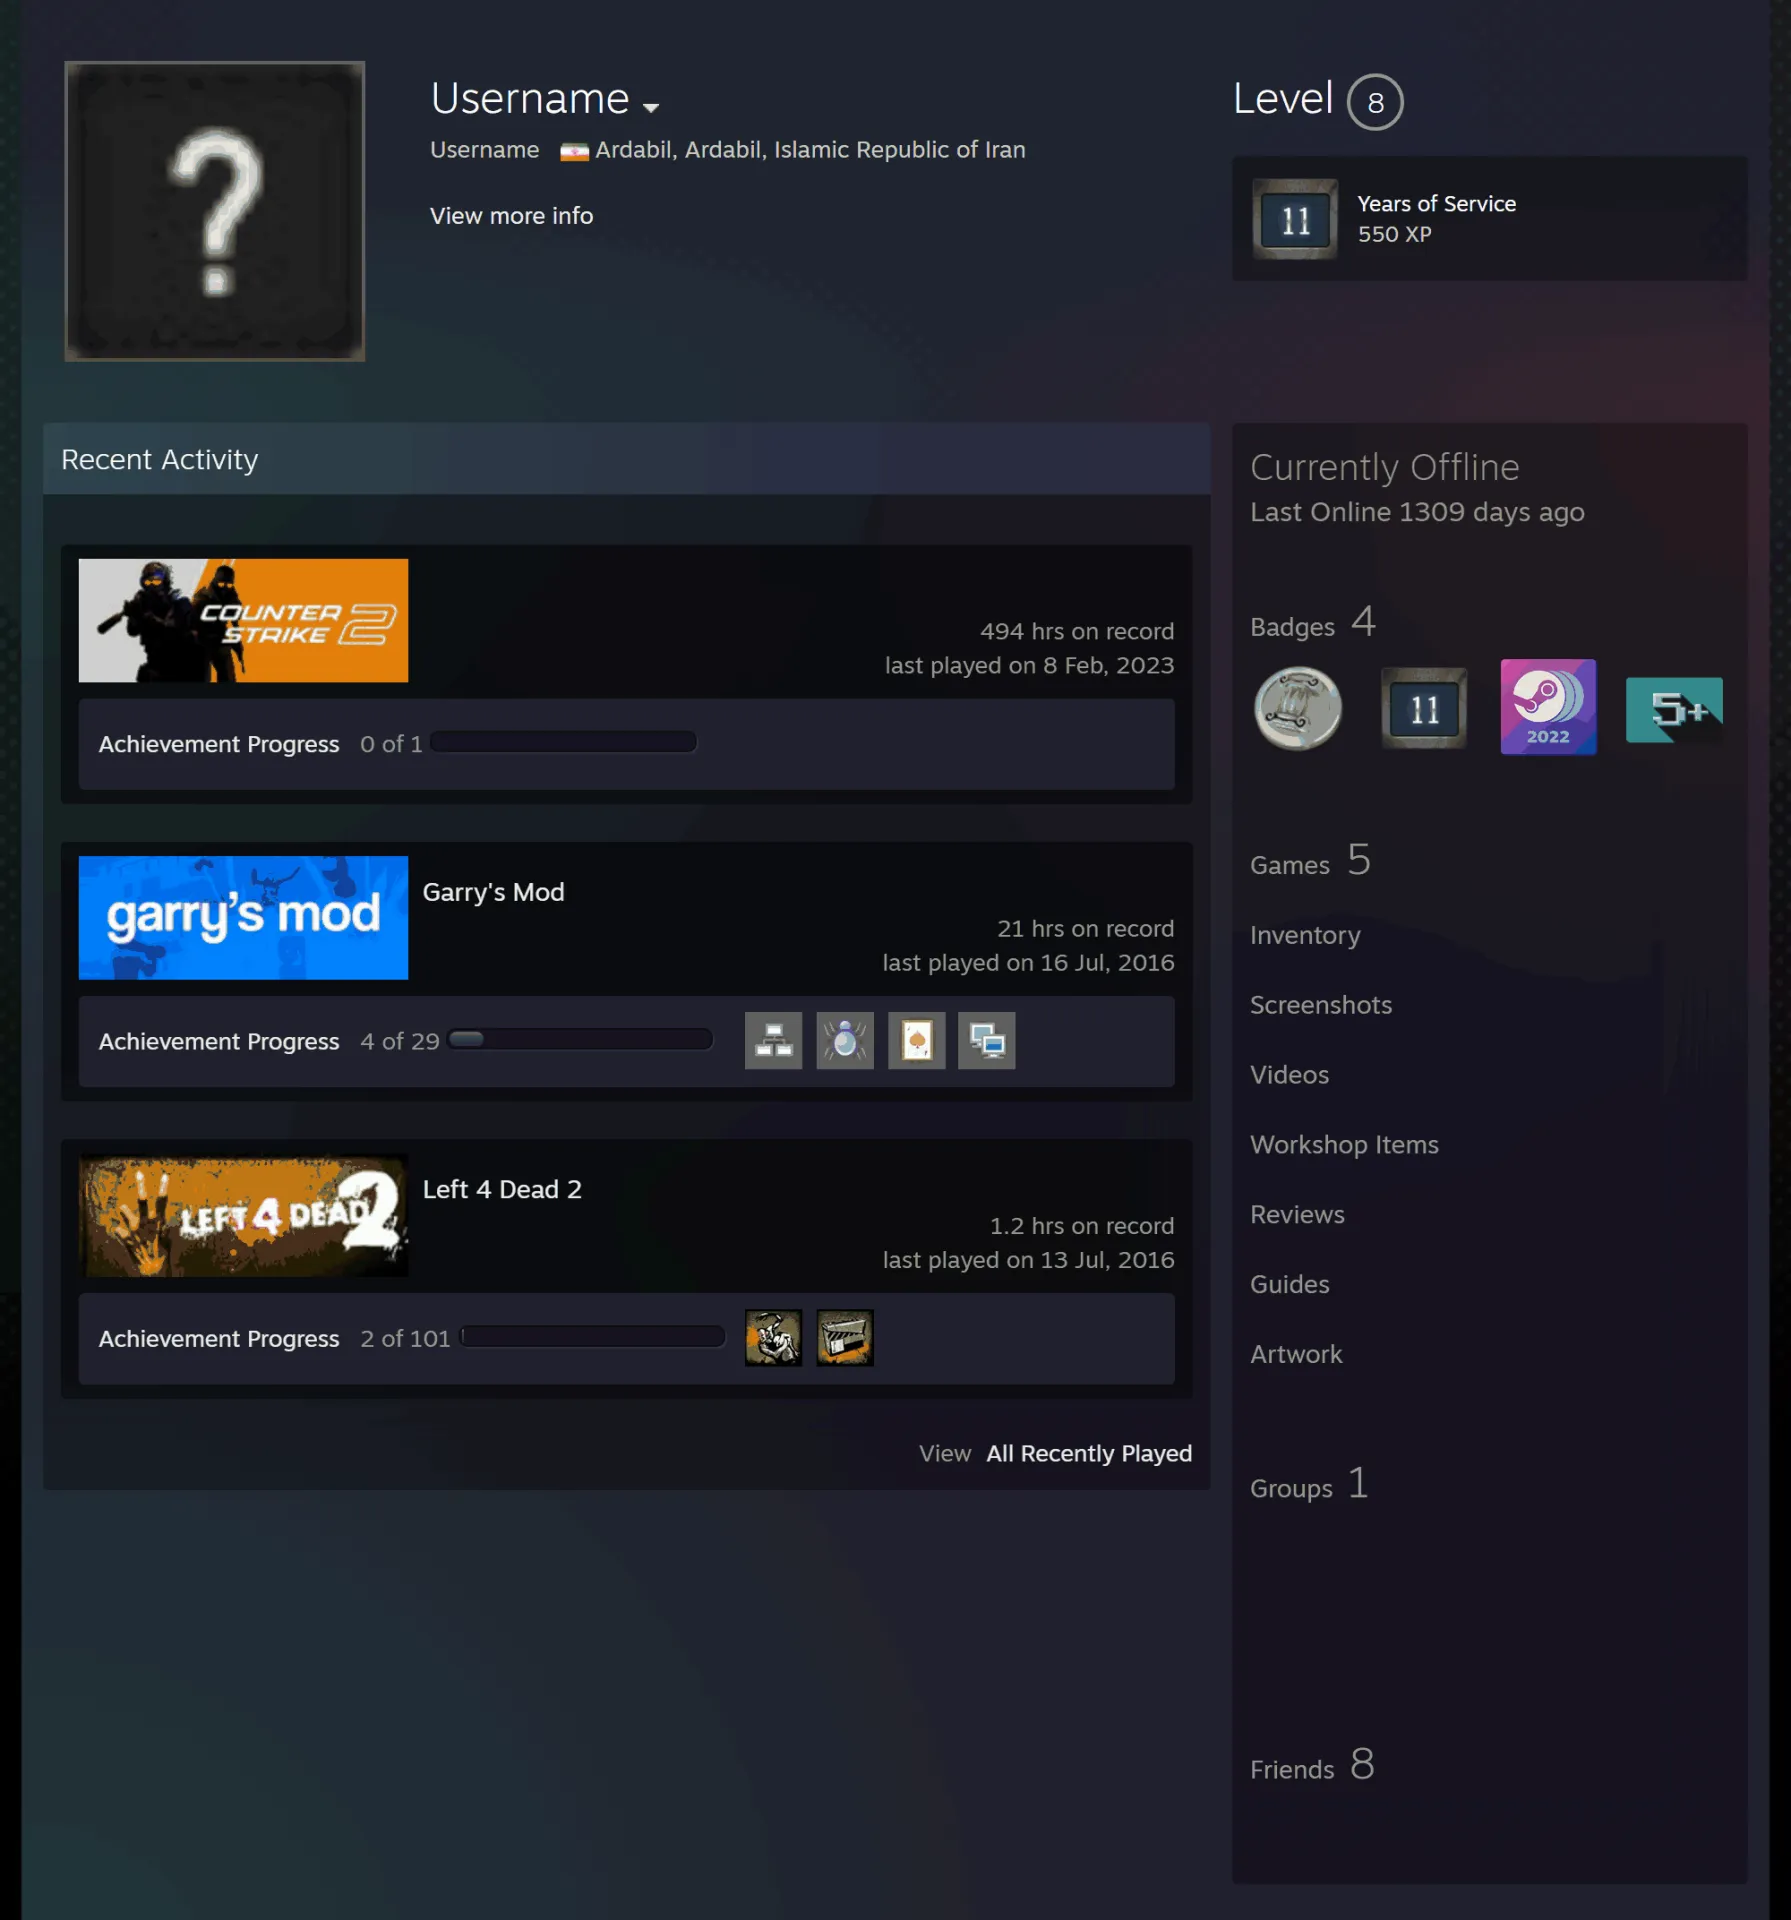Click the Years of Service 11 badge icon

[1295, 220]
